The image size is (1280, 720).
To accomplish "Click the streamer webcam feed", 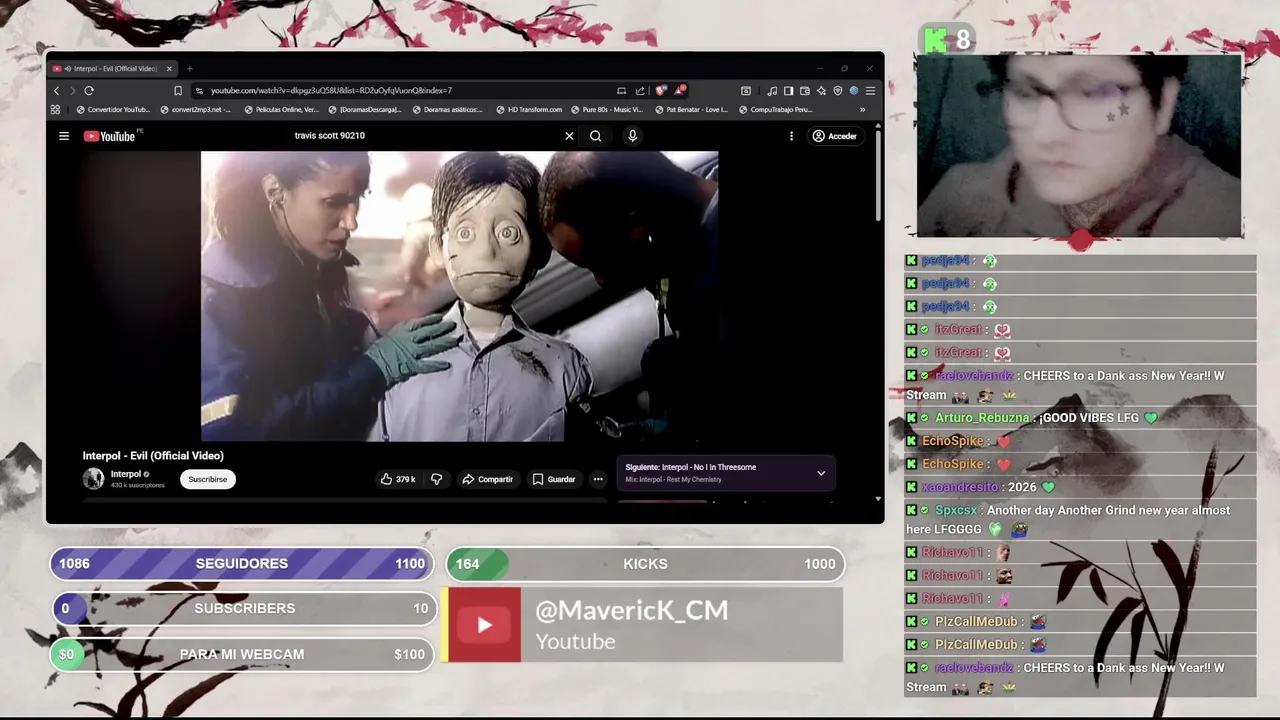I will tap(1080, 146).
